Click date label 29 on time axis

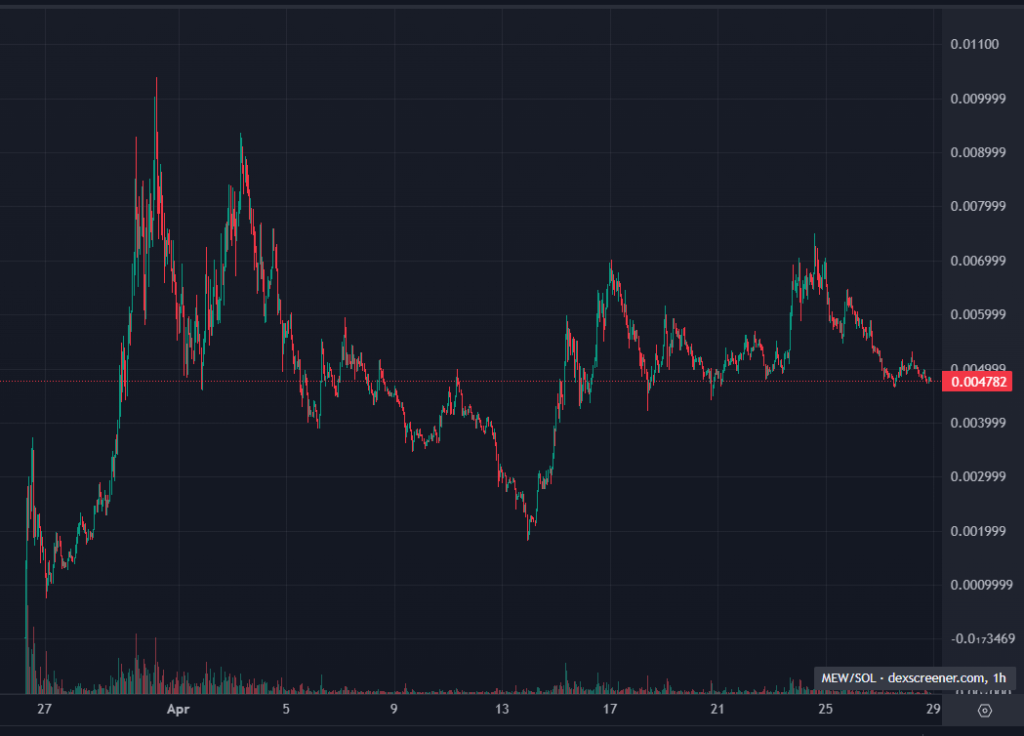coord(932,710)
